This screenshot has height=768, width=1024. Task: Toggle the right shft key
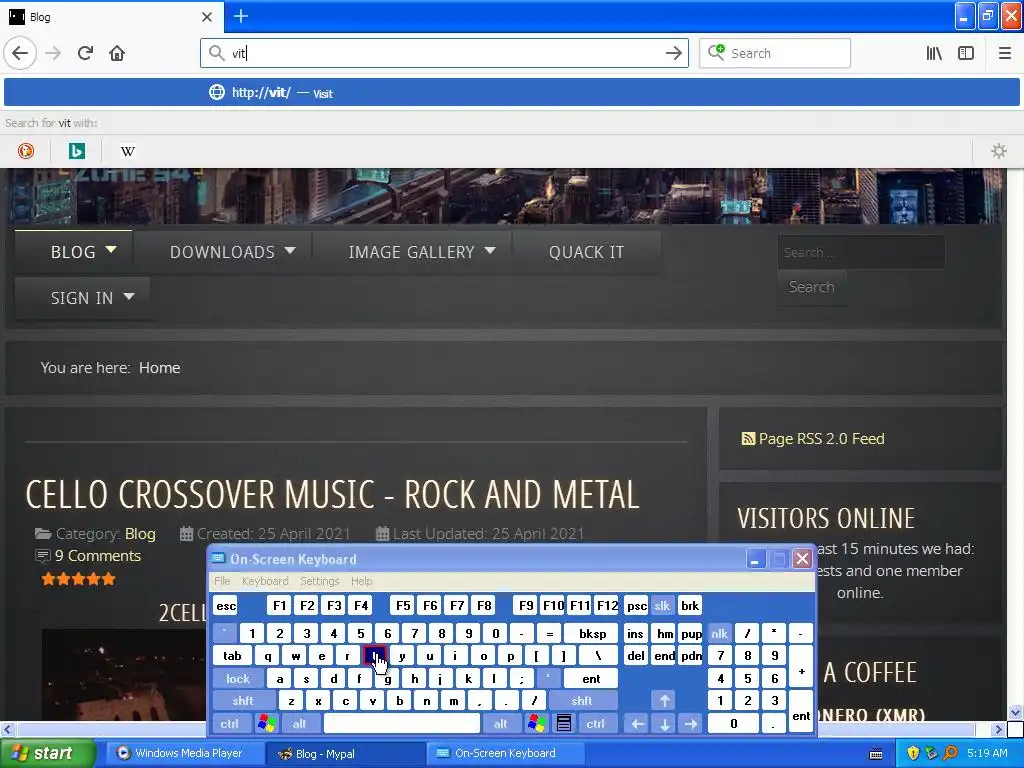tap(582, 701)
